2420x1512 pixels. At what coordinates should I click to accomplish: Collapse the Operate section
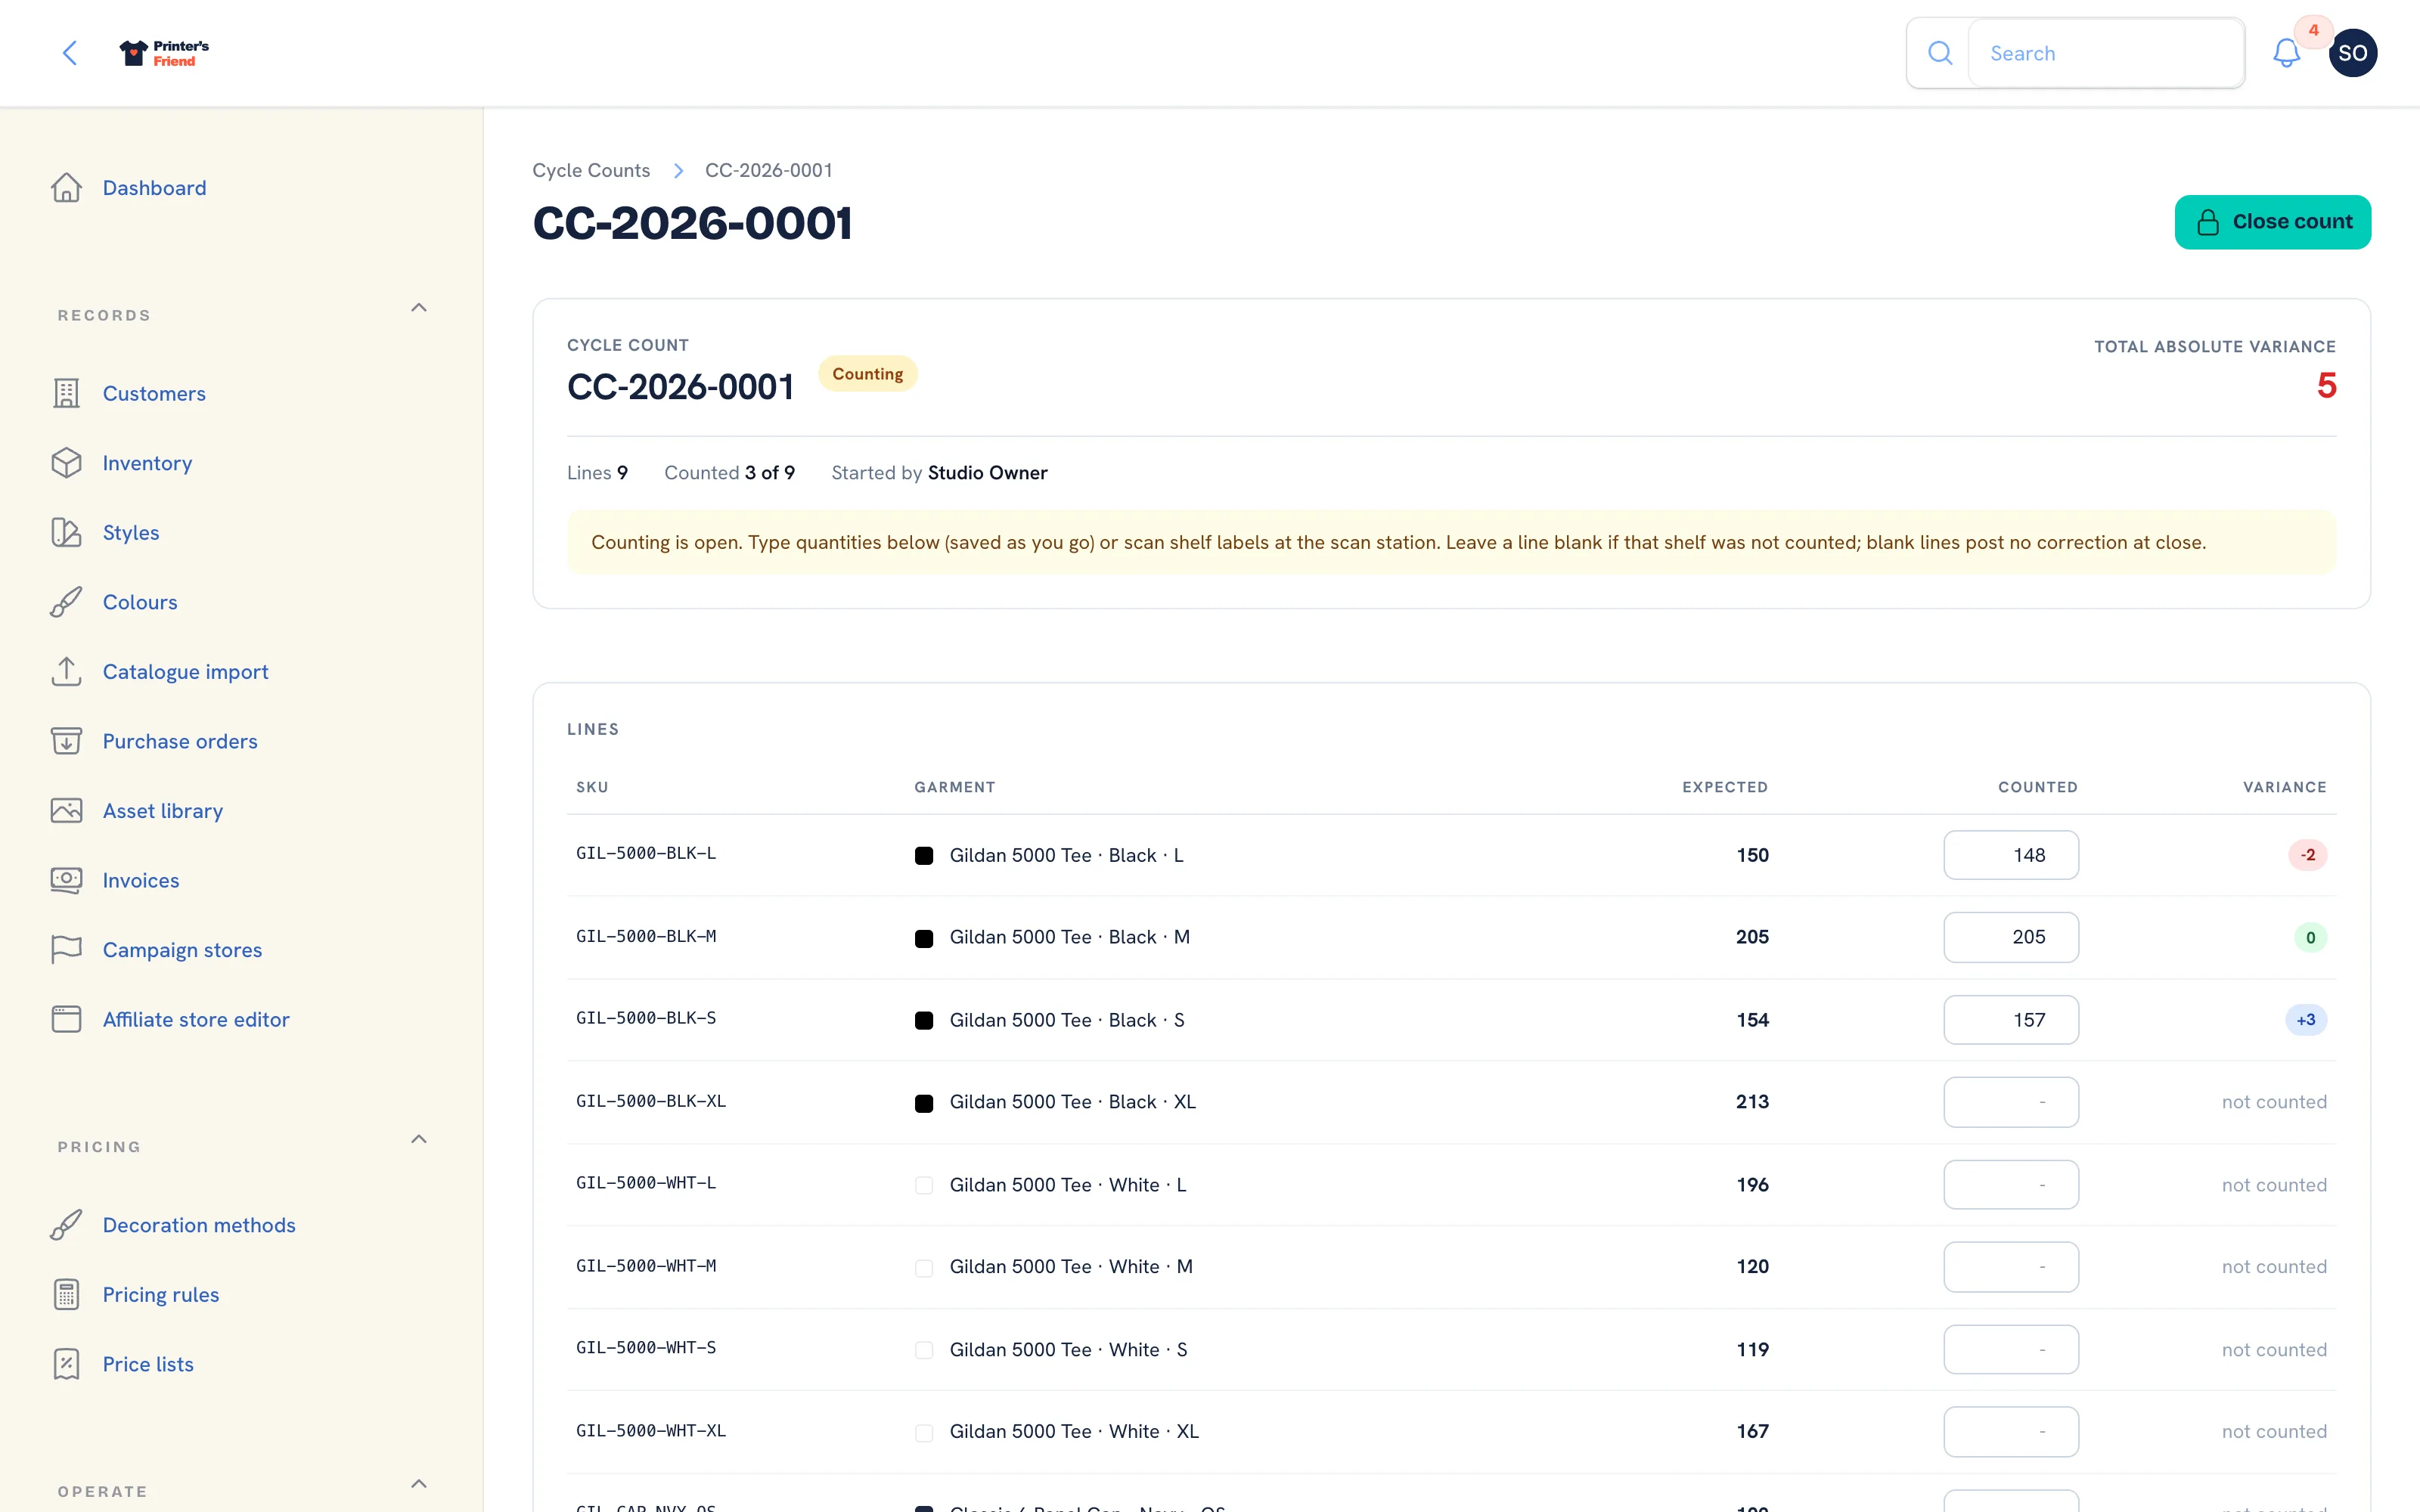click(419, 1484)
